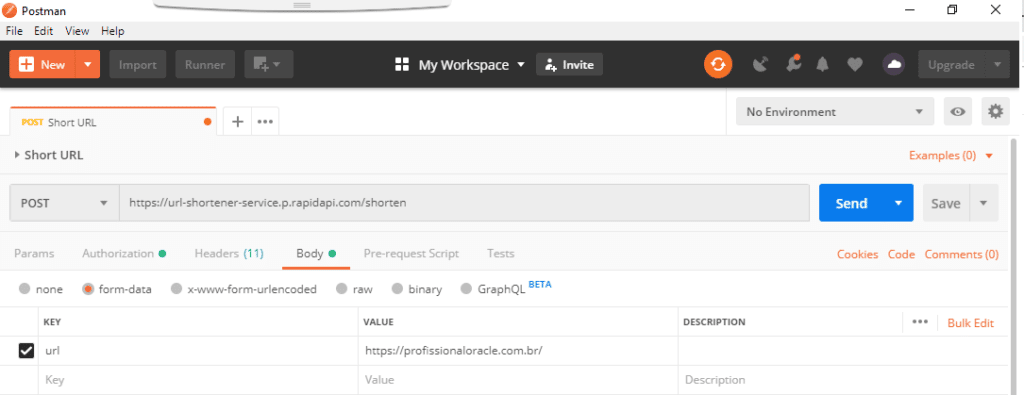Open the Code link

pos(901,255)
